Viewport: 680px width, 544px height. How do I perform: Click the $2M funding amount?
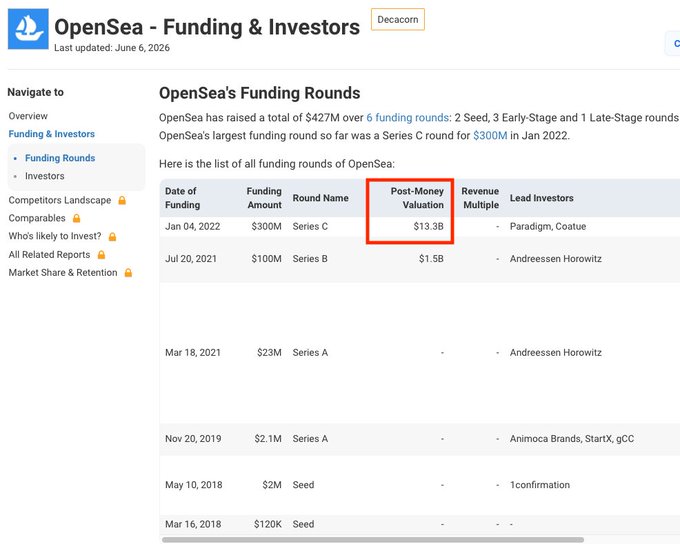tap(272, 485)
